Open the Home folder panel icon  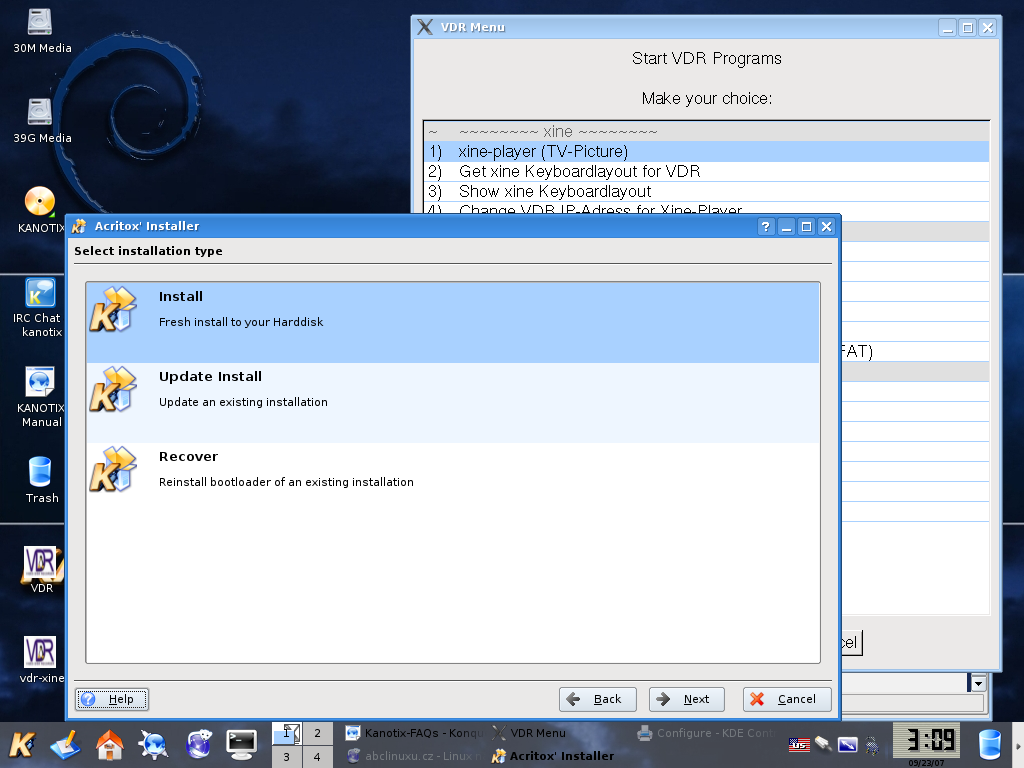[110, 744]
